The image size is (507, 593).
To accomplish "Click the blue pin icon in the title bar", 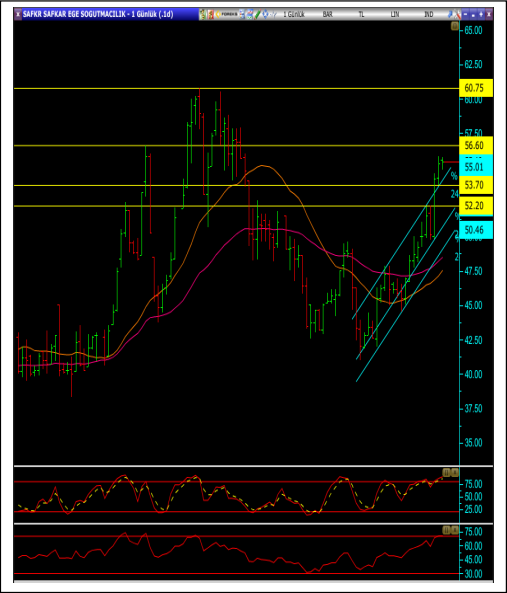I will 450,14.
